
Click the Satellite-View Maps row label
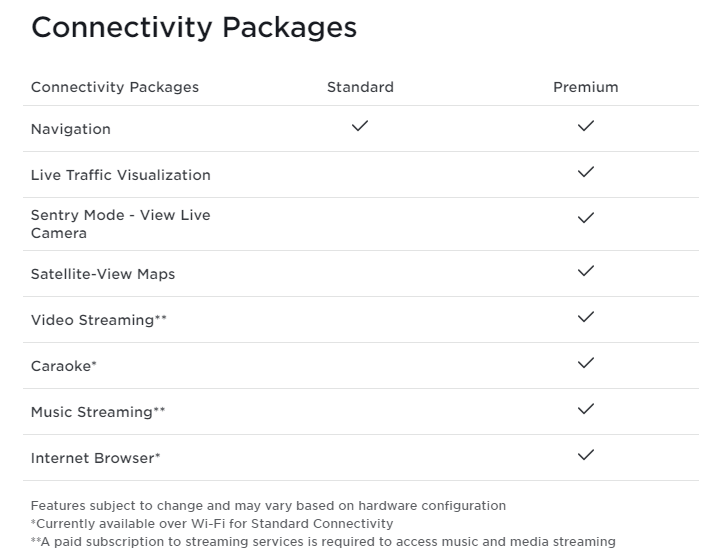pos(103,274)
